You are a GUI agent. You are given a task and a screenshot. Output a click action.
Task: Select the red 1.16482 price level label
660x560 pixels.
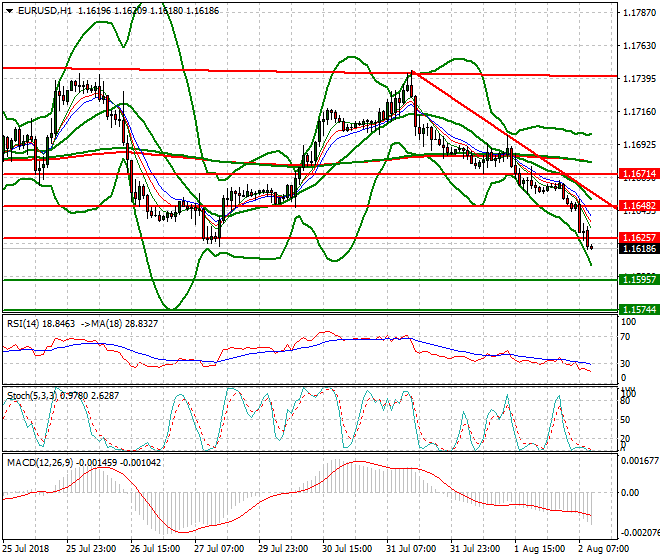639,205
